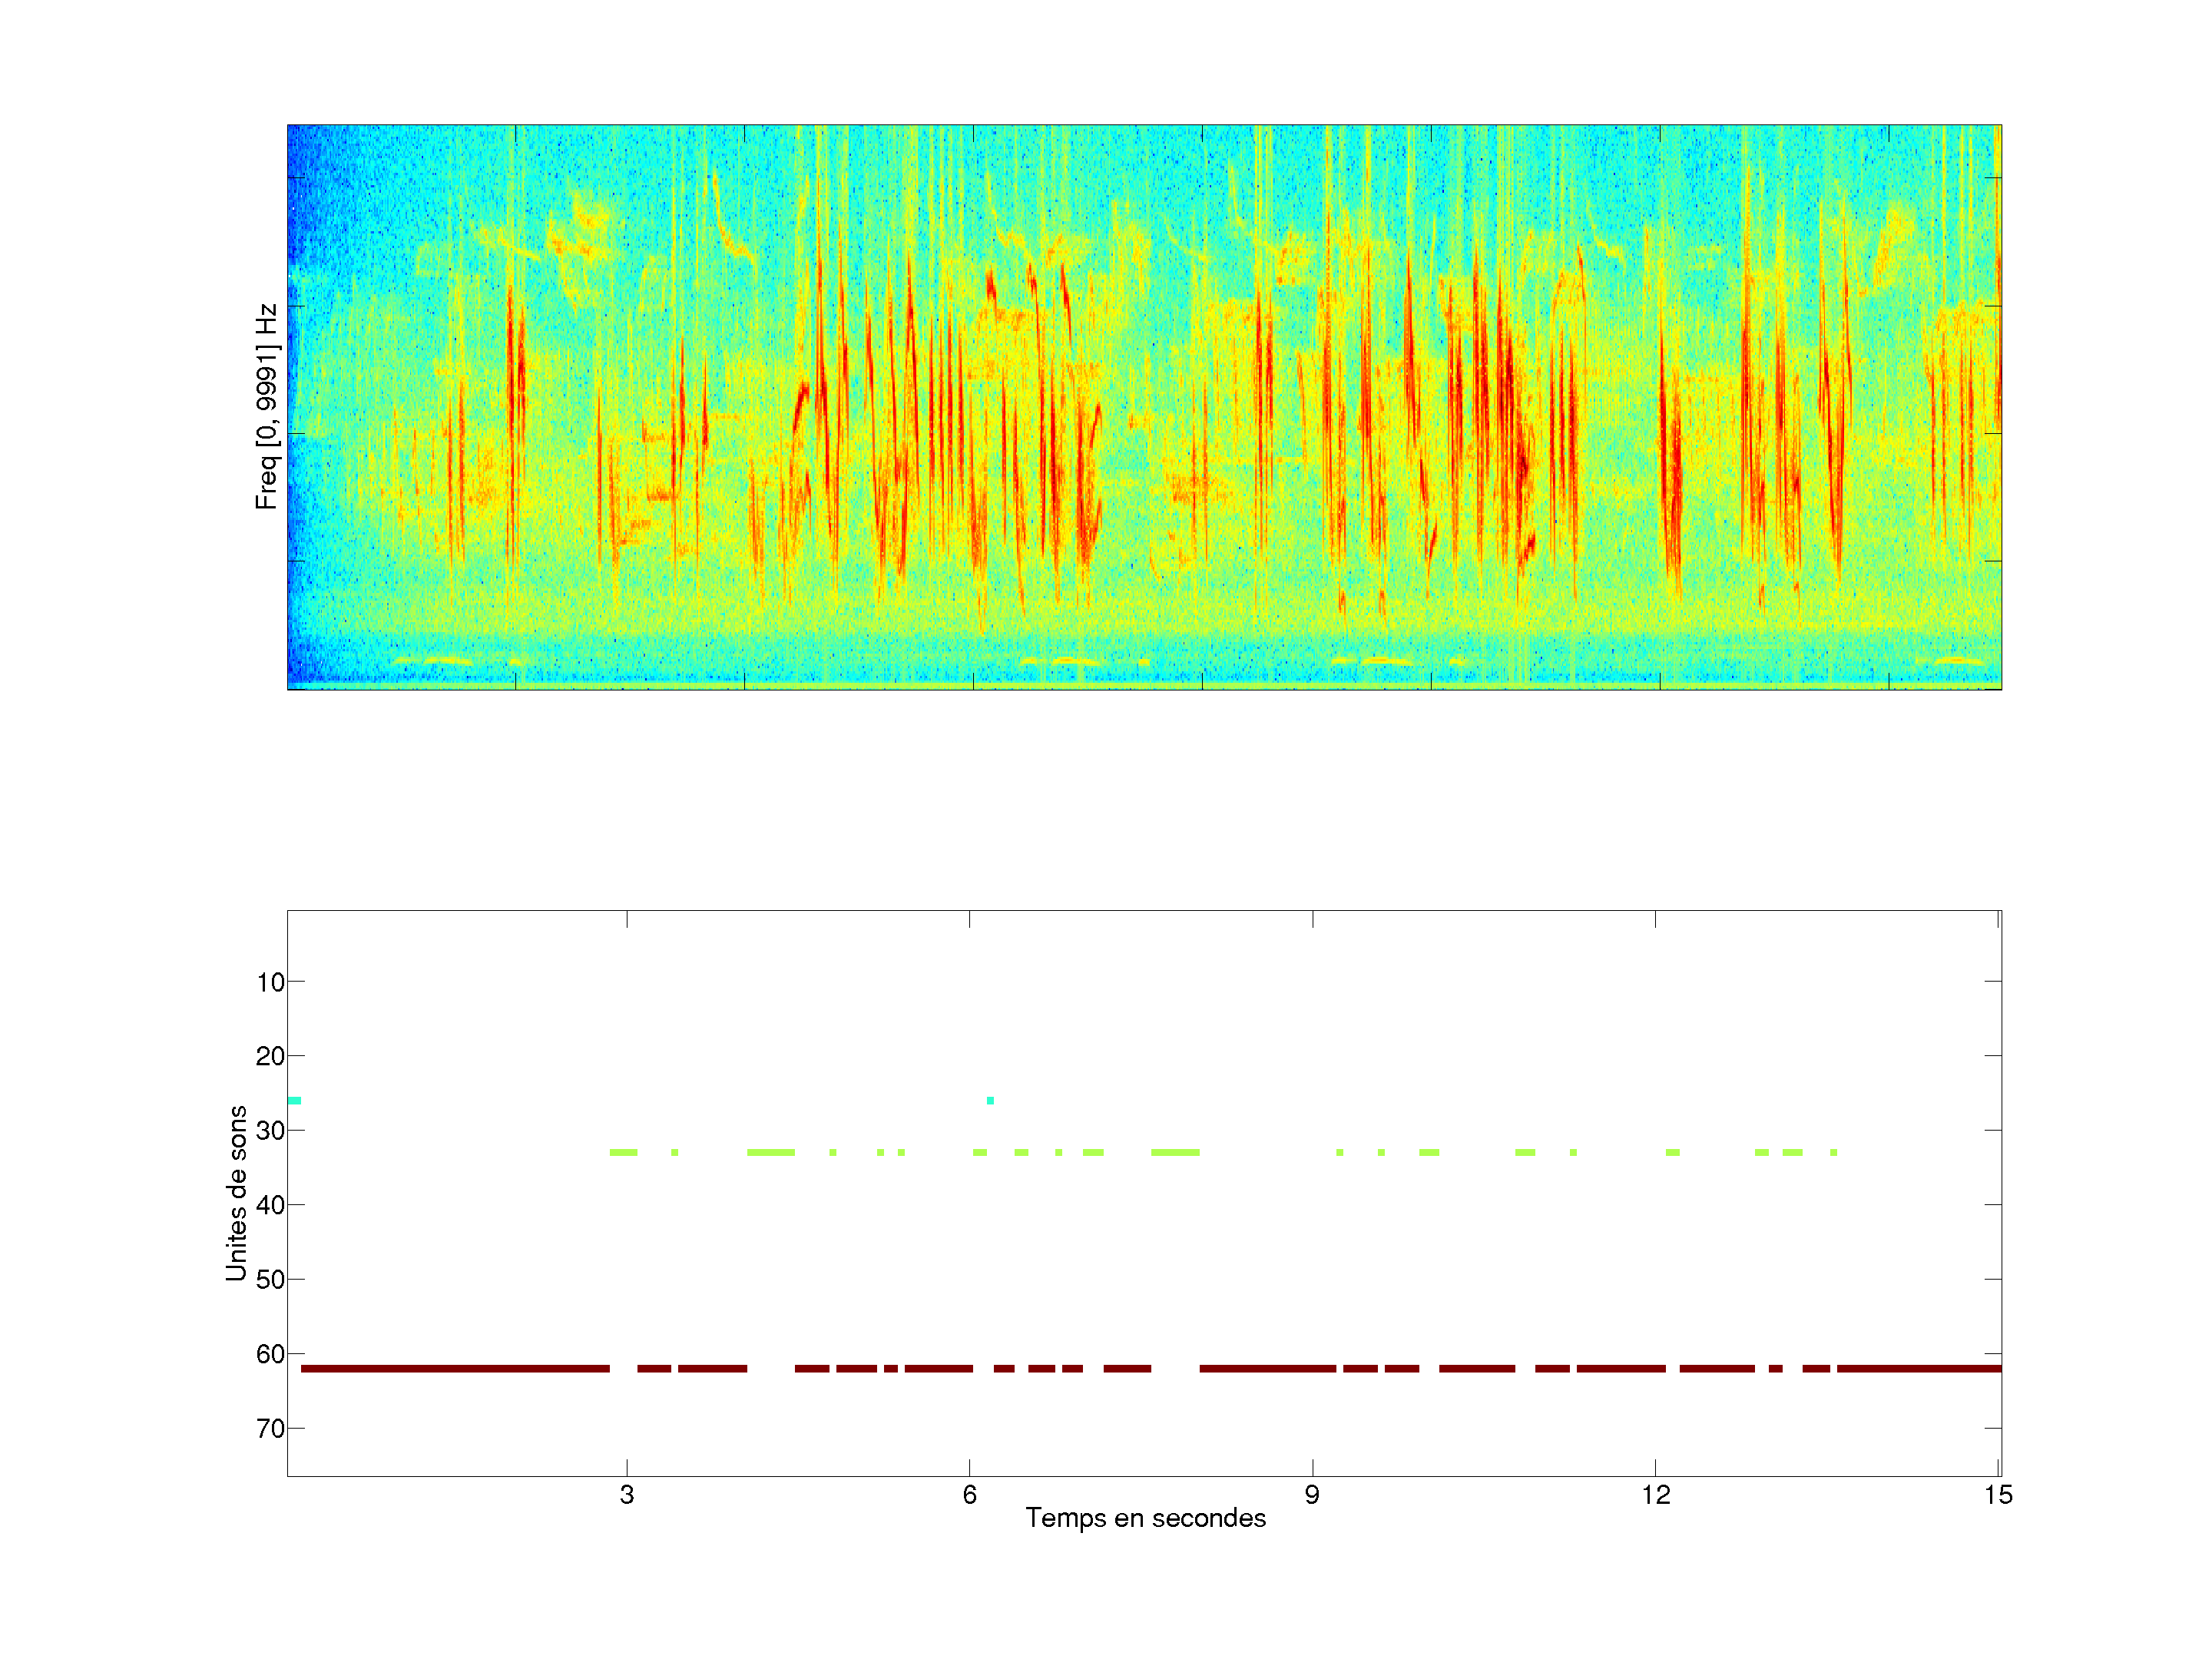Click the long dark red segment before 3 seconds
This screenshot has width=2212, height=1659.
tap(455, 1367)
